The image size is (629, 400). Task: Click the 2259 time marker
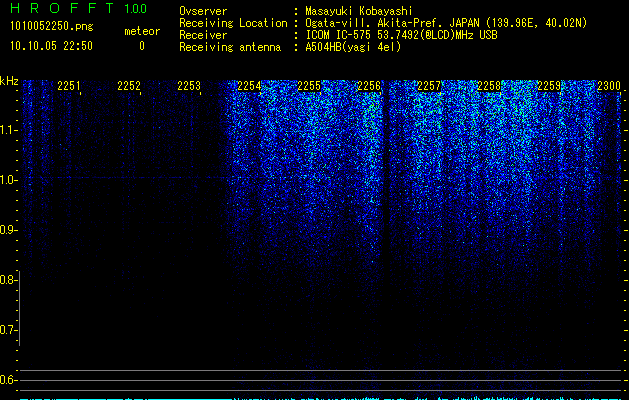tap(549, 86)
